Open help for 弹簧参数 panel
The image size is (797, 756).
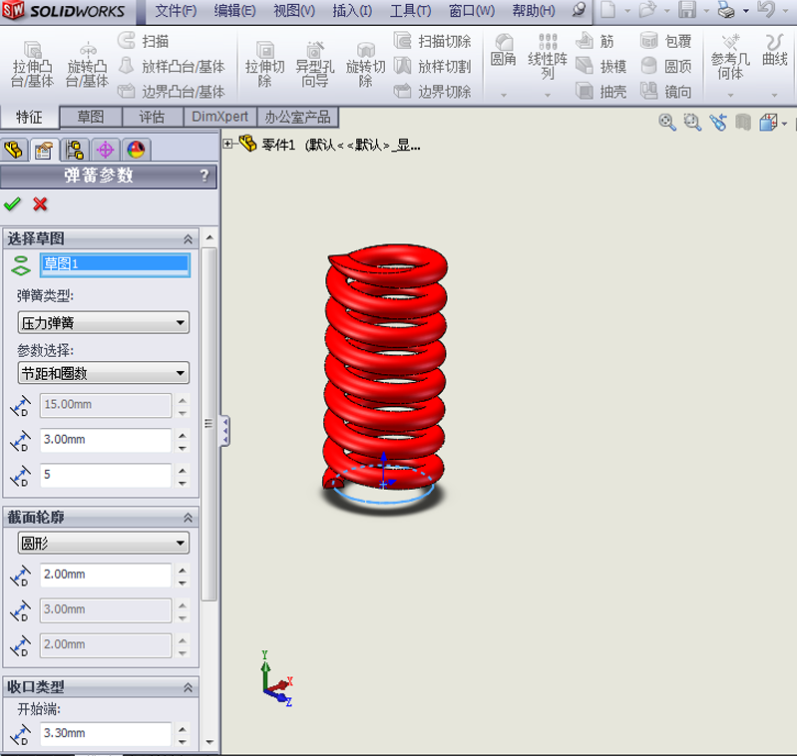point(204,176)
